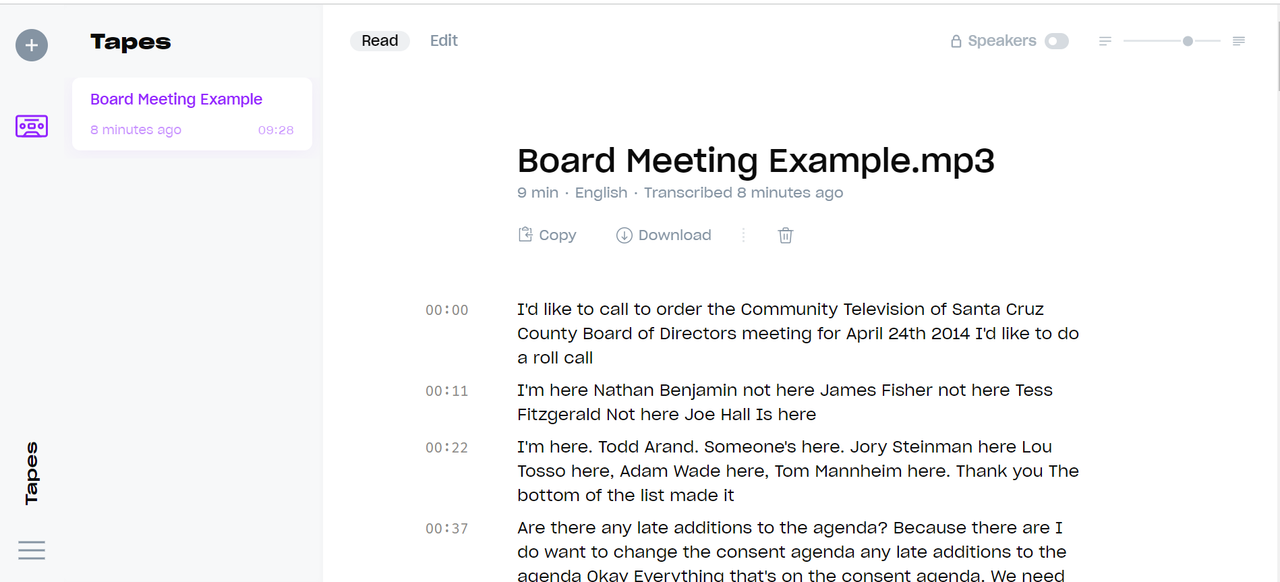Click the clipboard Copy icon
Image resolution: width=1280 pixels, height=582 pixels.
click(x=525, y=235)
